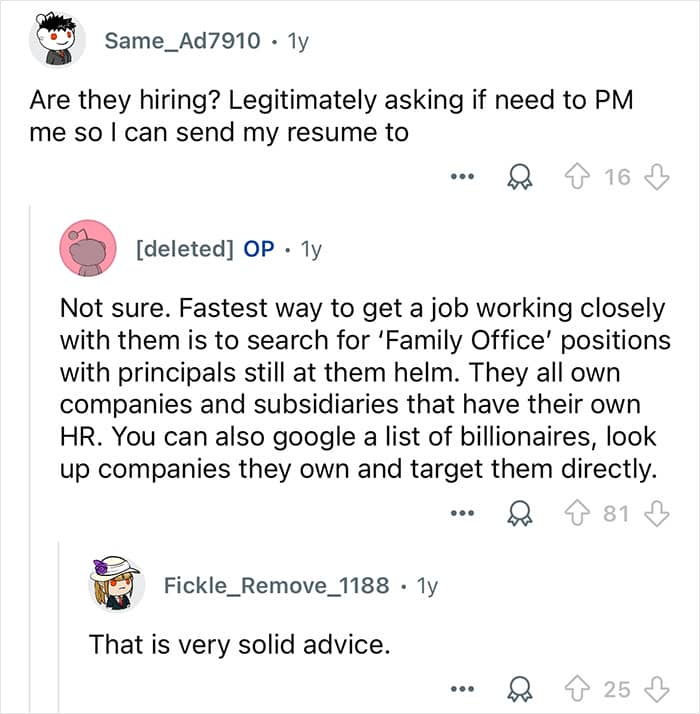Award the deleted OP's reply
The height and width of the screenshot is (714, 700).
pyautogui.click(x=519, y=514)
